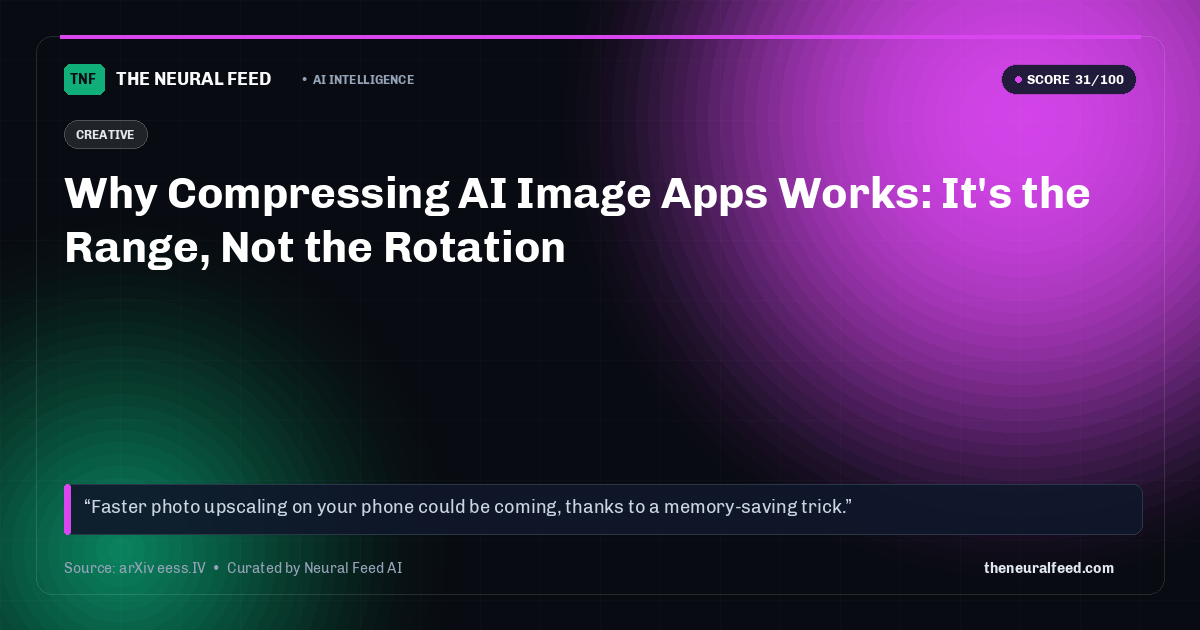Select the CREATIVE category tag
Image resolution: width=1200 pixels, height=630 pixels.
[x=105, y=134]
